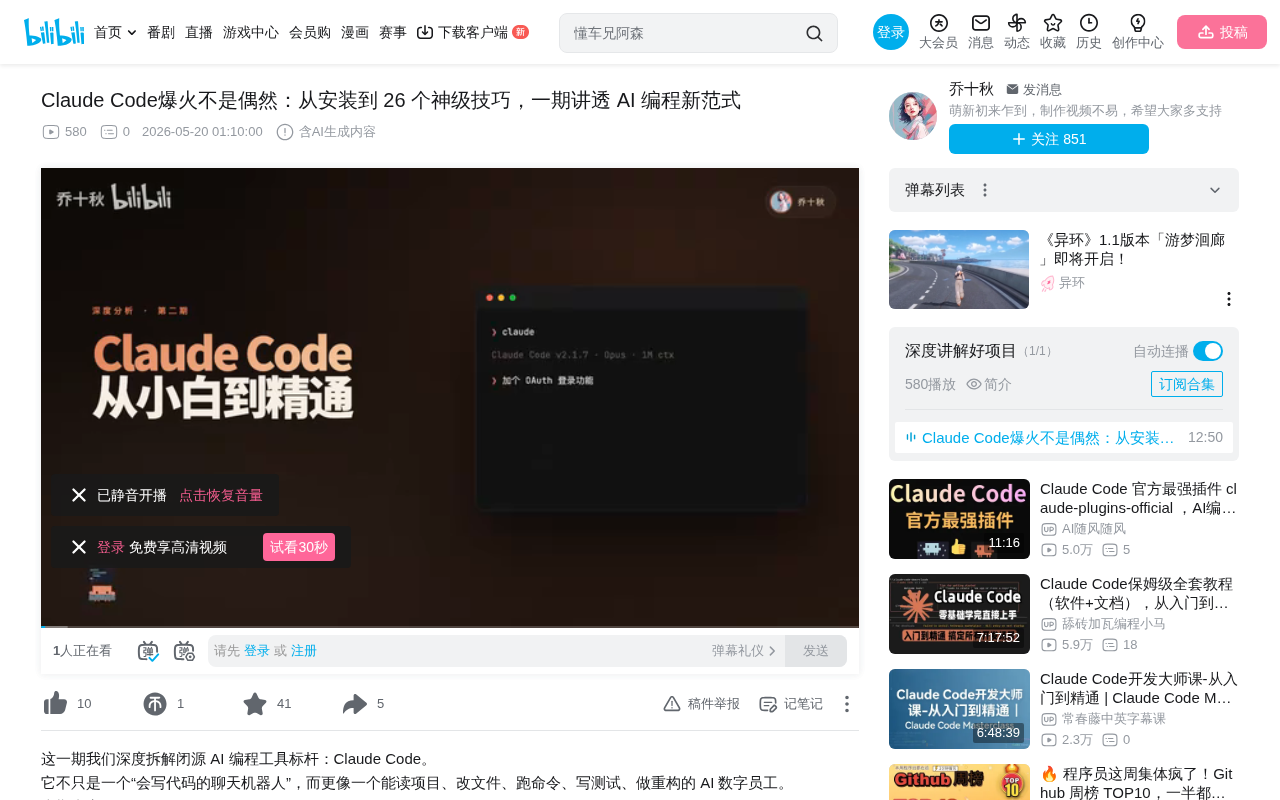
Task: Click 订阅合集 subscribe button
Action: click(x=1187, y=384)
